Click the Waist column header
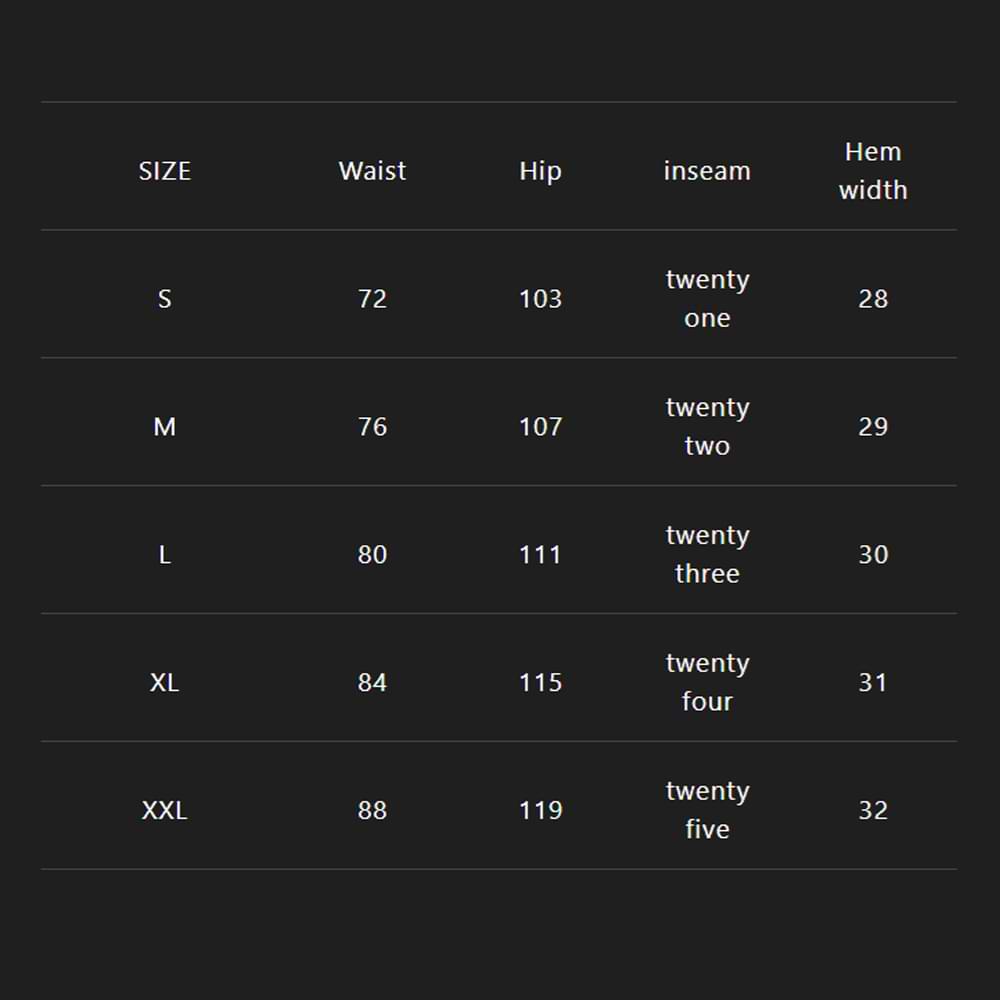 [372, 171]
